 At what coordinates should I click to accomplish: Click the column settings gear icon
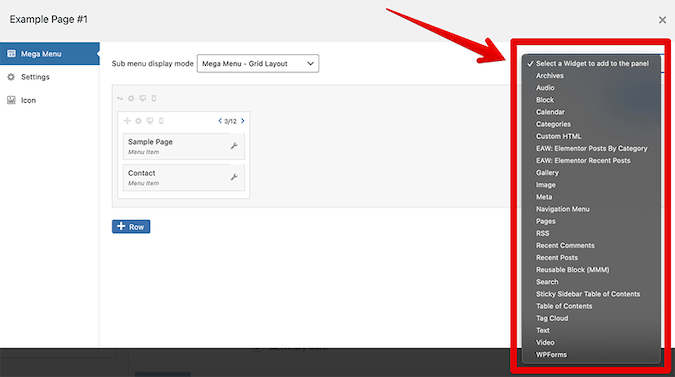[138, 121]
